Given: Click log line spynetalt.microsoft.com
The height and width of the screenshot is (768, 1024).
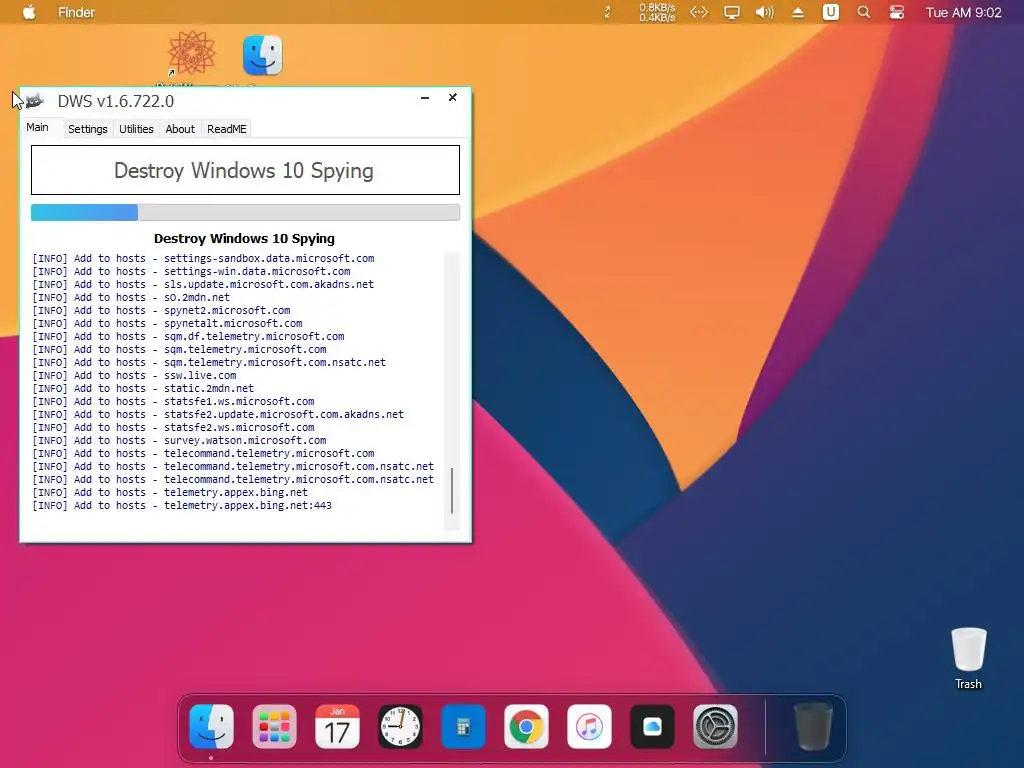Looking at the screenshot, I should point(167,323).
